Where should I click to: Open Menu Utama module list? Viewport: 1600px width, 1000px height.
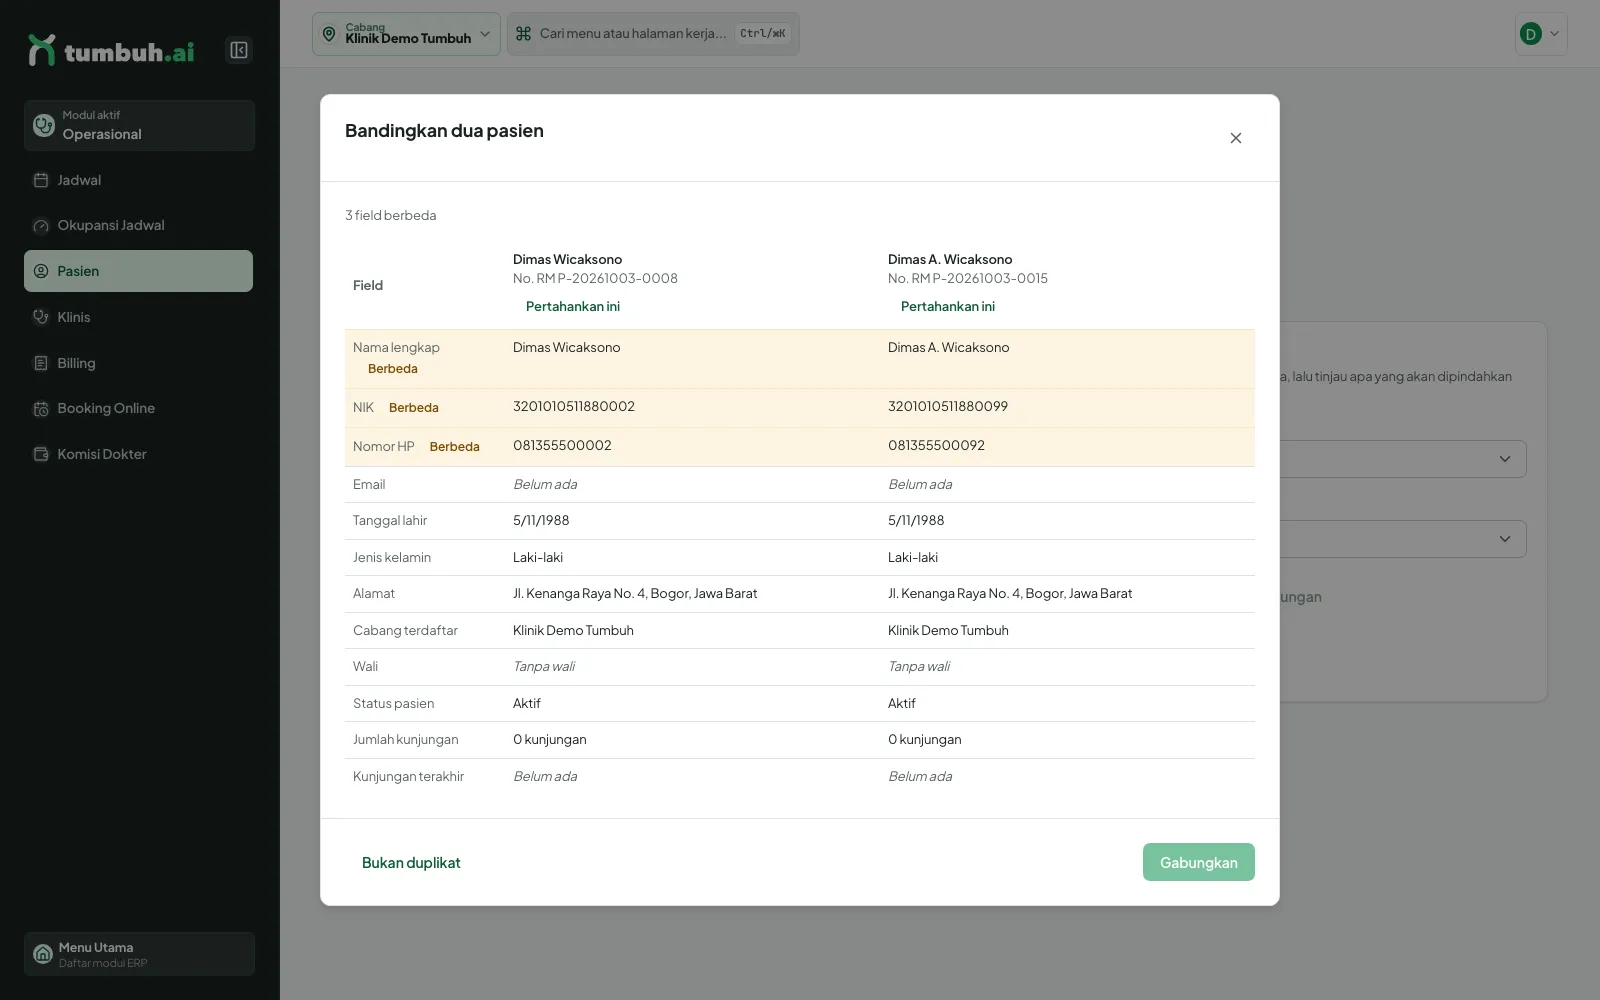(139, 954)
